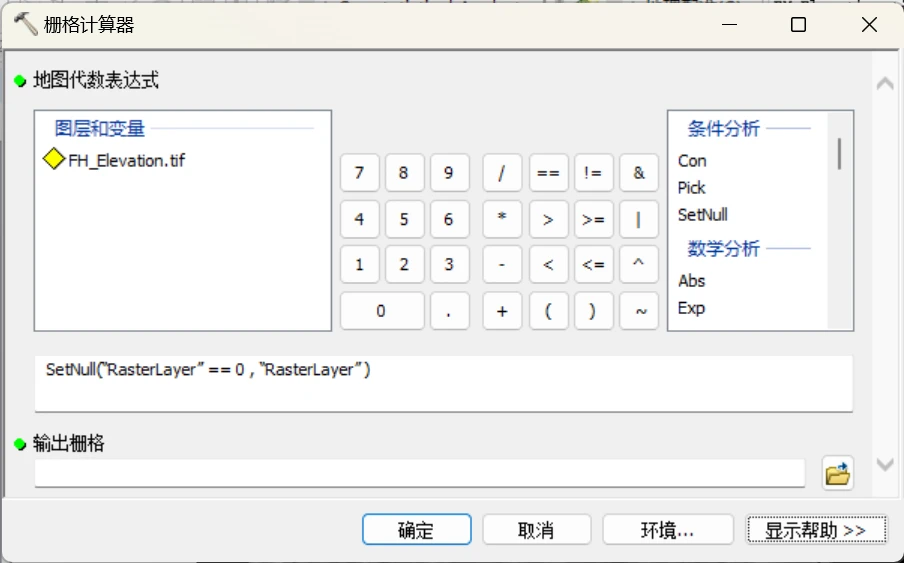Insert the XOR (^) operator
This screenshot has height=563, width=904.
tap(639, 265)
